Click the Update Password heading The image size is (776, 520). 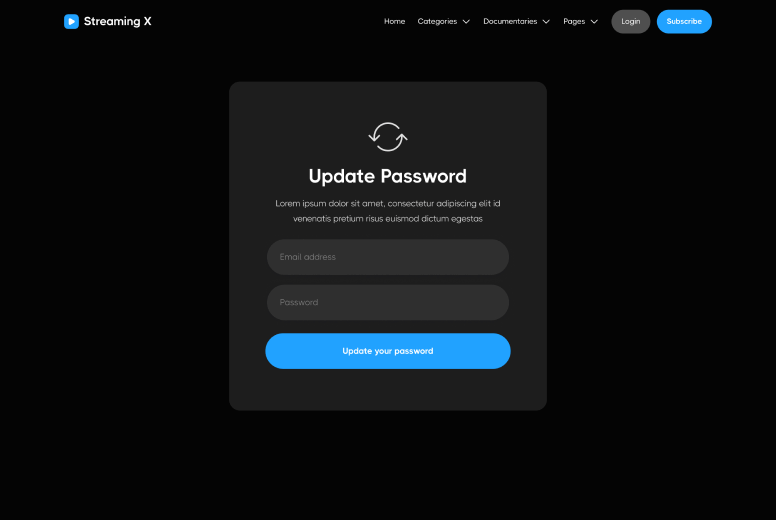coord(388,176)
